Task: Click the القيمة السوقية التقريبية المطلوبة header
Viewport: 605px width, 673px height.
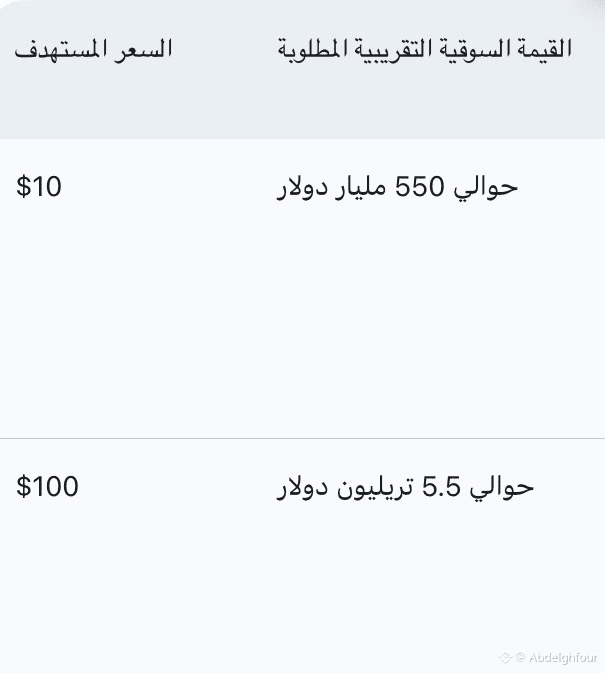Action: point(424,49)
